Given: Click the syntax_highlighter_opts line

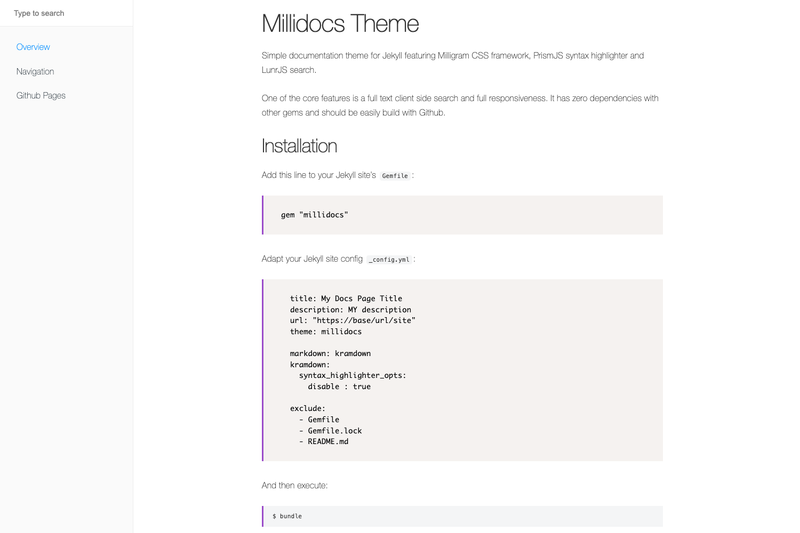Looking at the screenshot, I should [x=353, y=375].
